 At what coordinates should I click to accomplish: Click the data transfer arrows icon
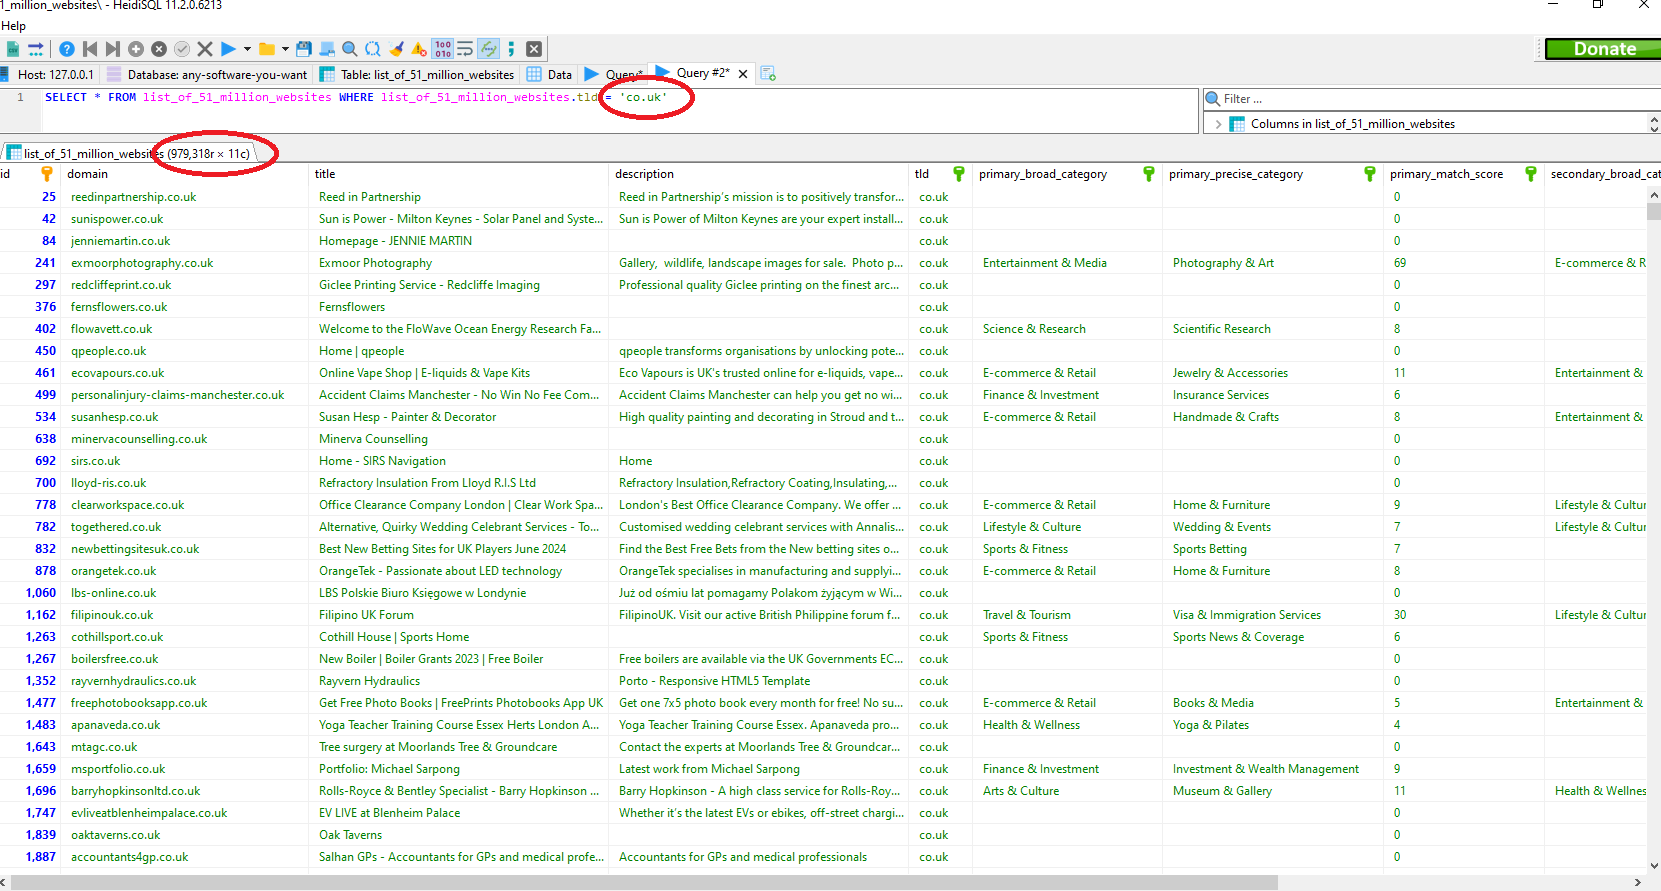[36, 49]
